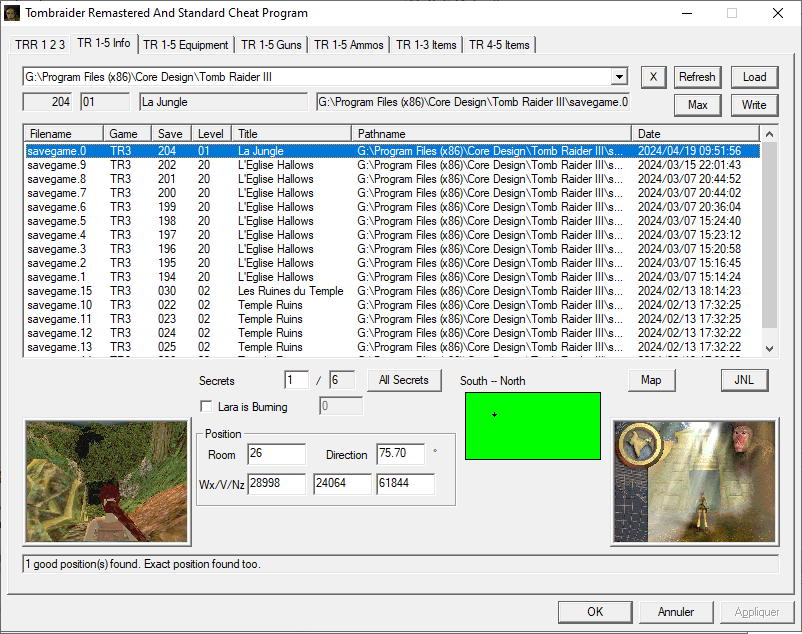Select the savegame.4 row
This screenshot has width=802, height=634.
point(392,235)
